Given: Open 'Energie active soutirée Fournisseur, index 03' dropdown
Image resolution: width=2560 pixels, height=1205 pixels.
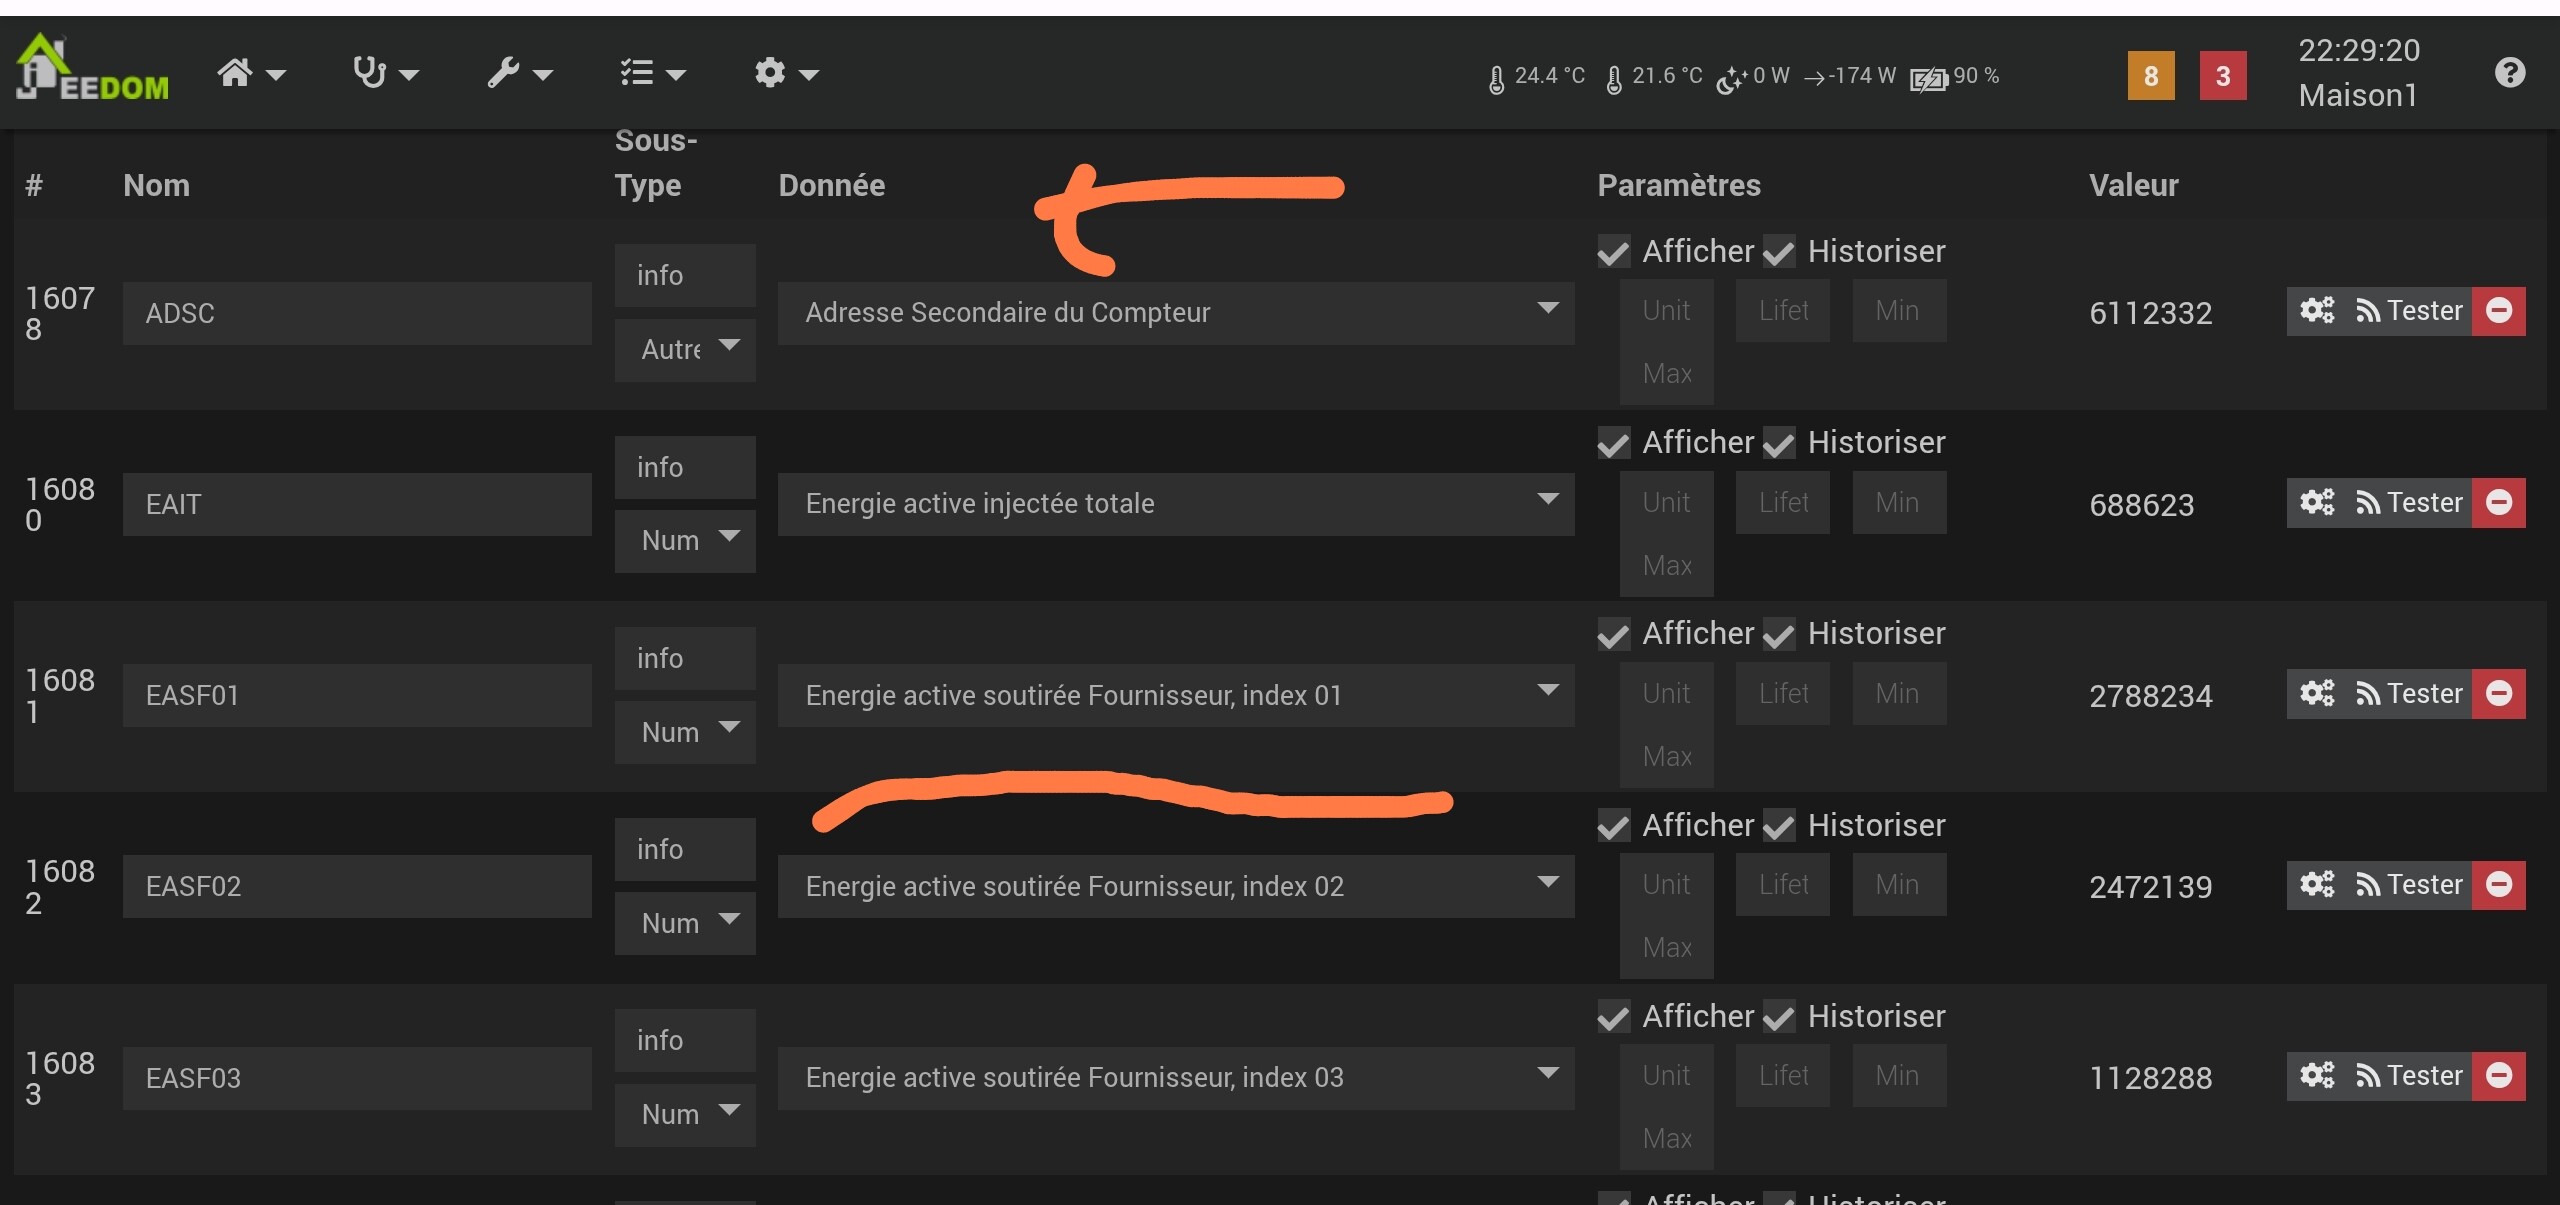Looking at the screenshot, I should tap(1175, 1078).
